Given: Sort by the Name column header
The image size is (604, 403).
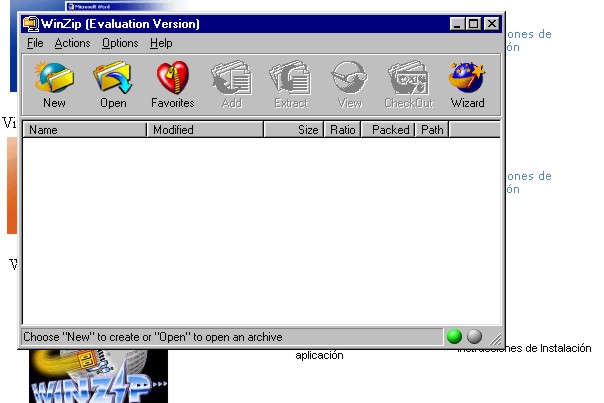Looking at the screenshot, I should coord(85,130).
